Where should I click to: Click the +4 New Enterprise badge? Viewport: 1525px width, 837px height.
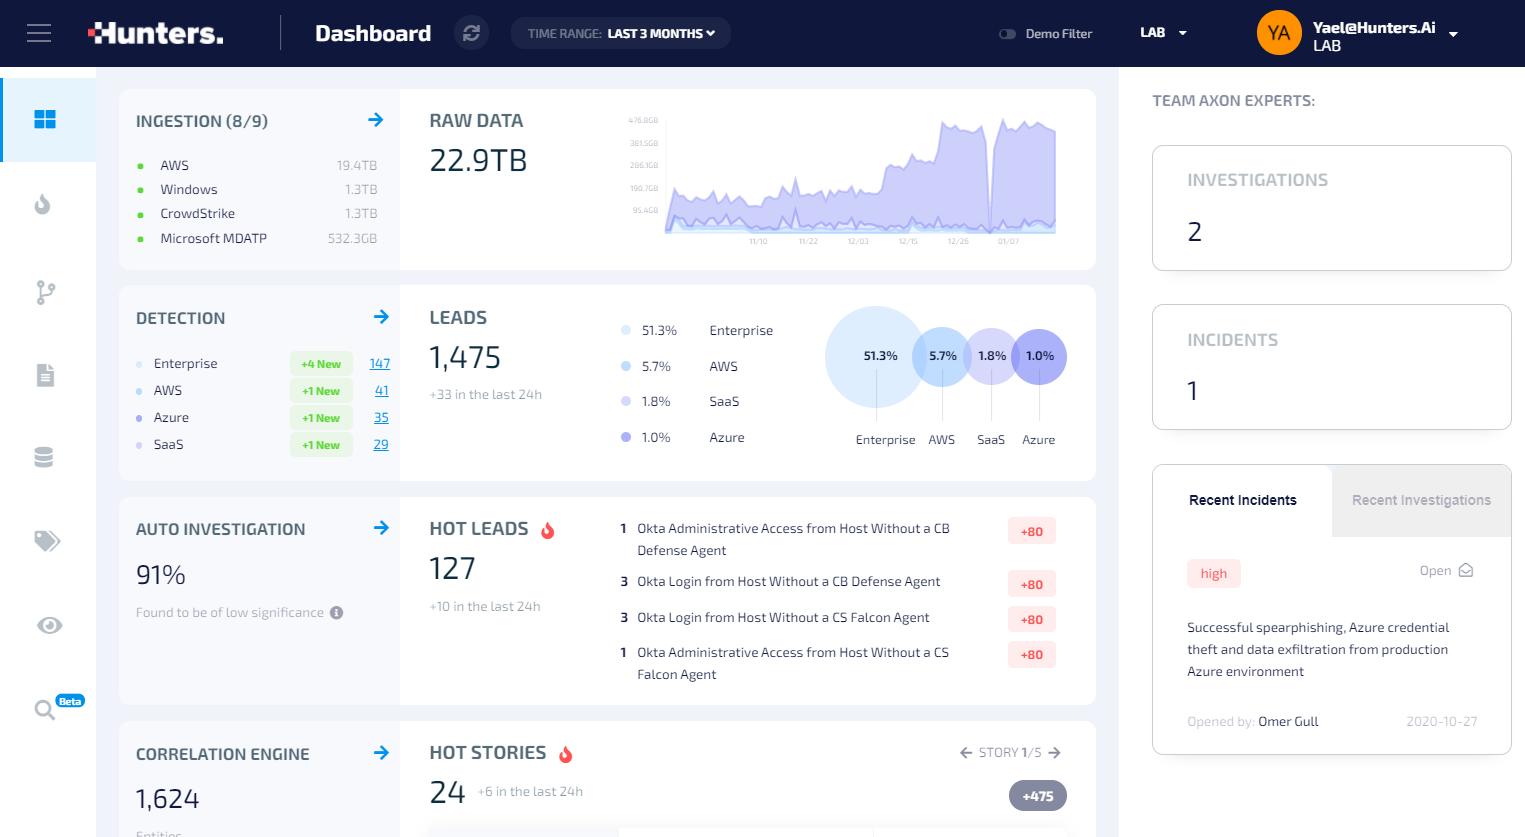pos(321,364)
